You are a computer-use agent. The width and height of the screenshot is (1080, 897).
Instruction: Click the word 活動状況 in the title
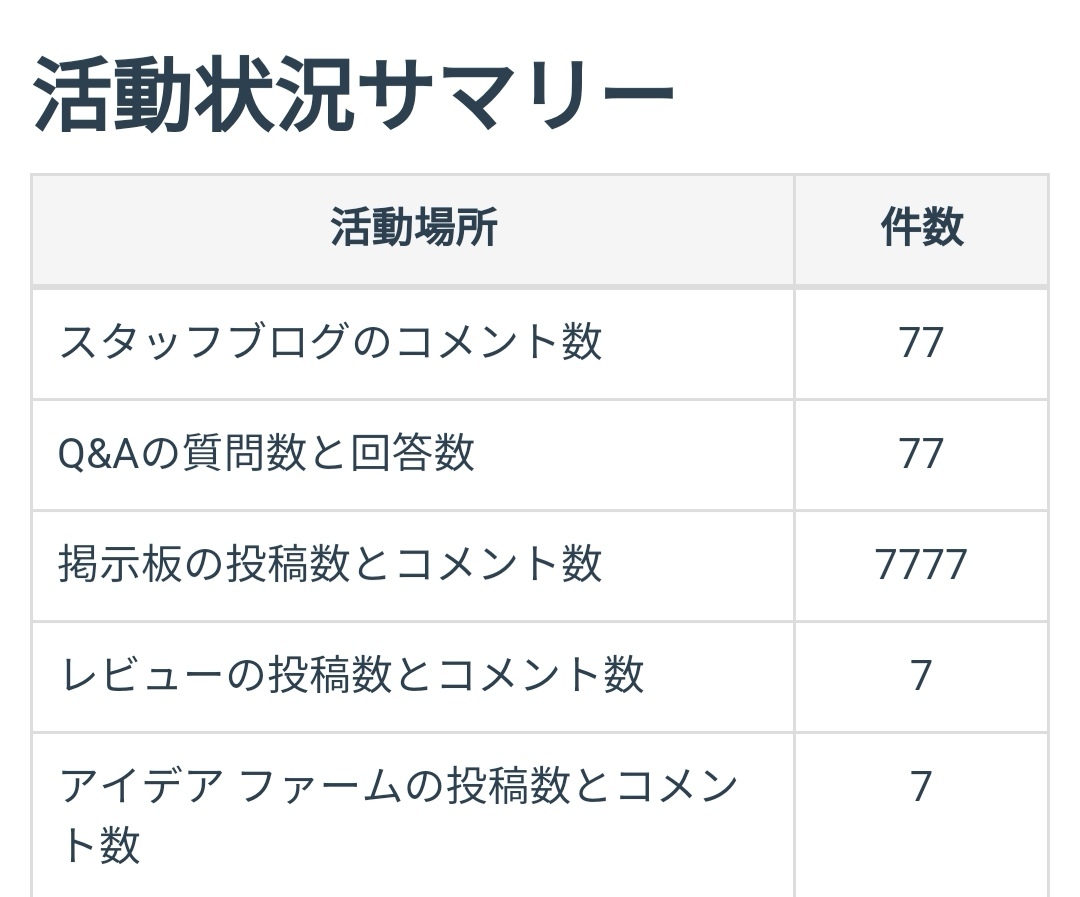[194, 97]
